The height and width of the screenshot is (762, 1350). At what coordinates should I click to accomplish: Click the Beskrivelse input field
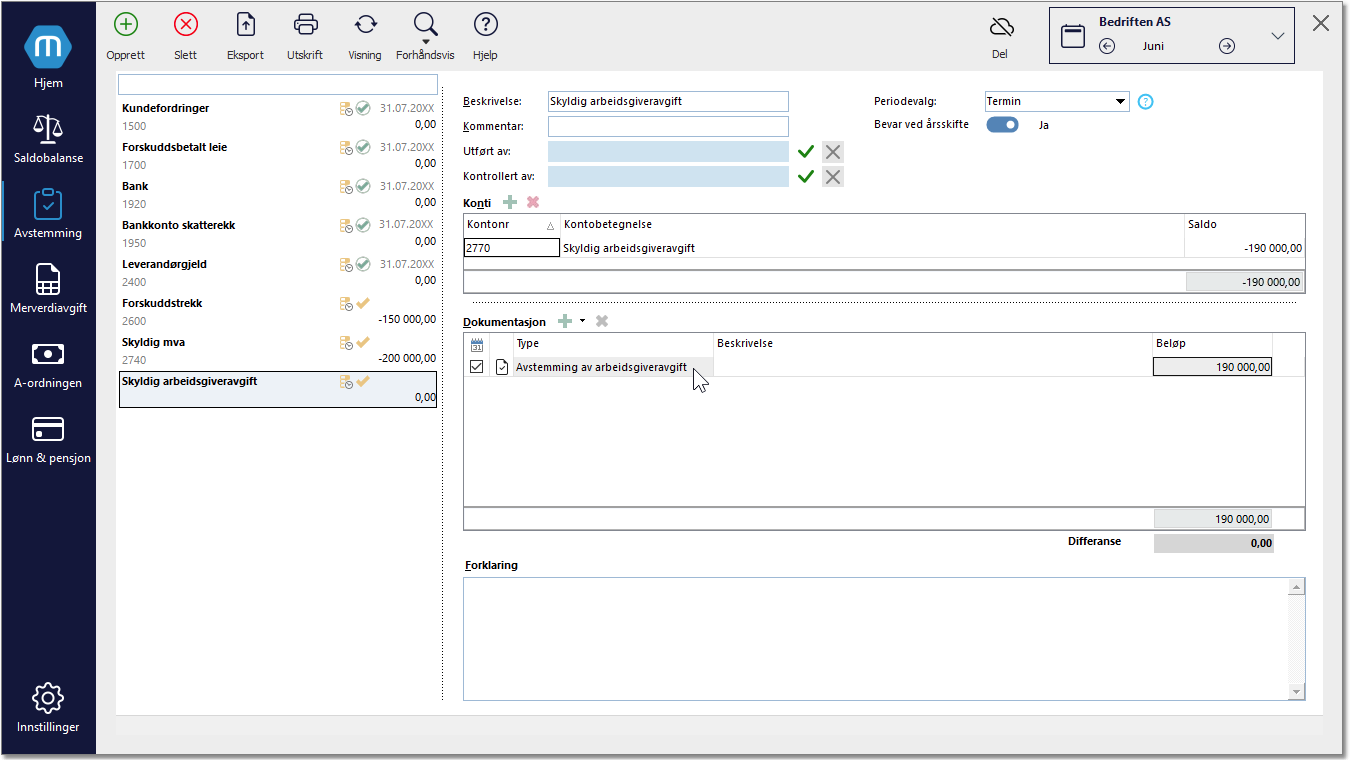(x=668, y=101)
